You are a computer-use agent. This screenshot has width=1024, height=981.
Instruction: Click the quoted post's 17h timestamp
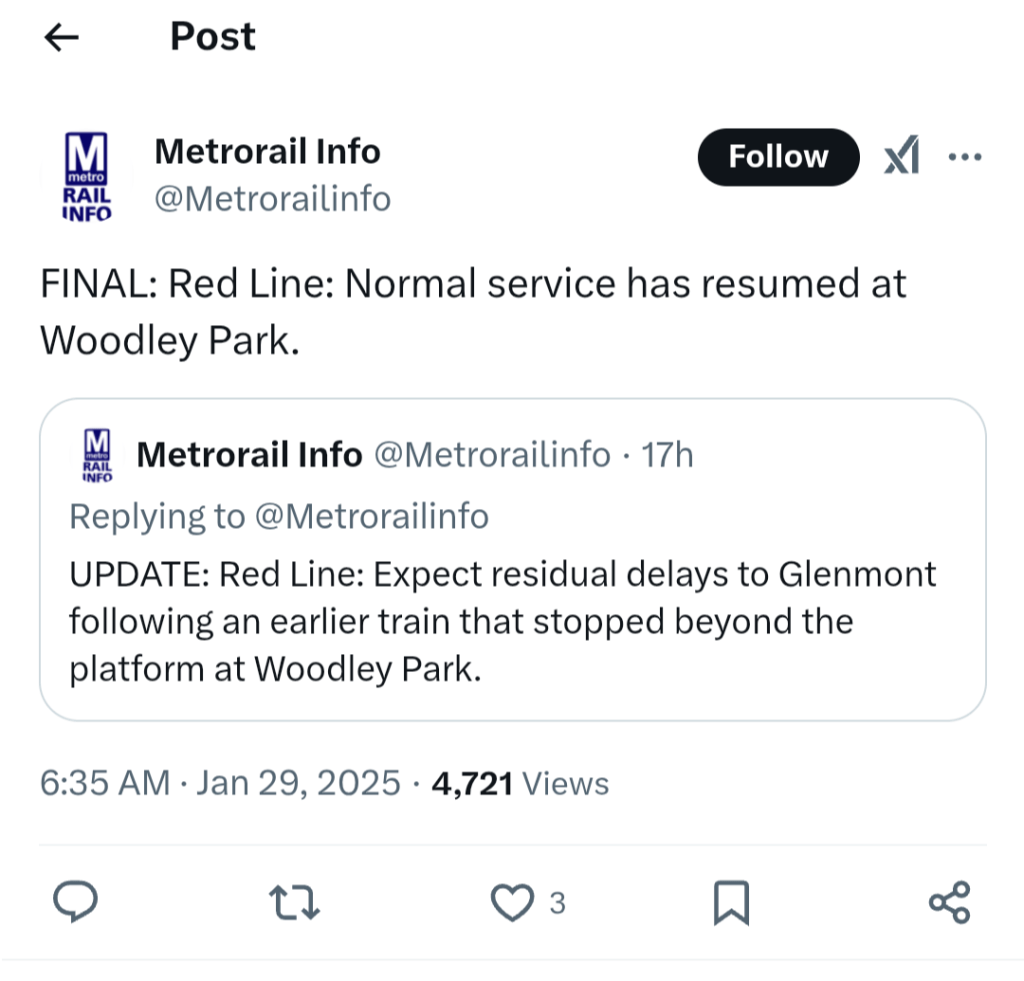(667, 456)
